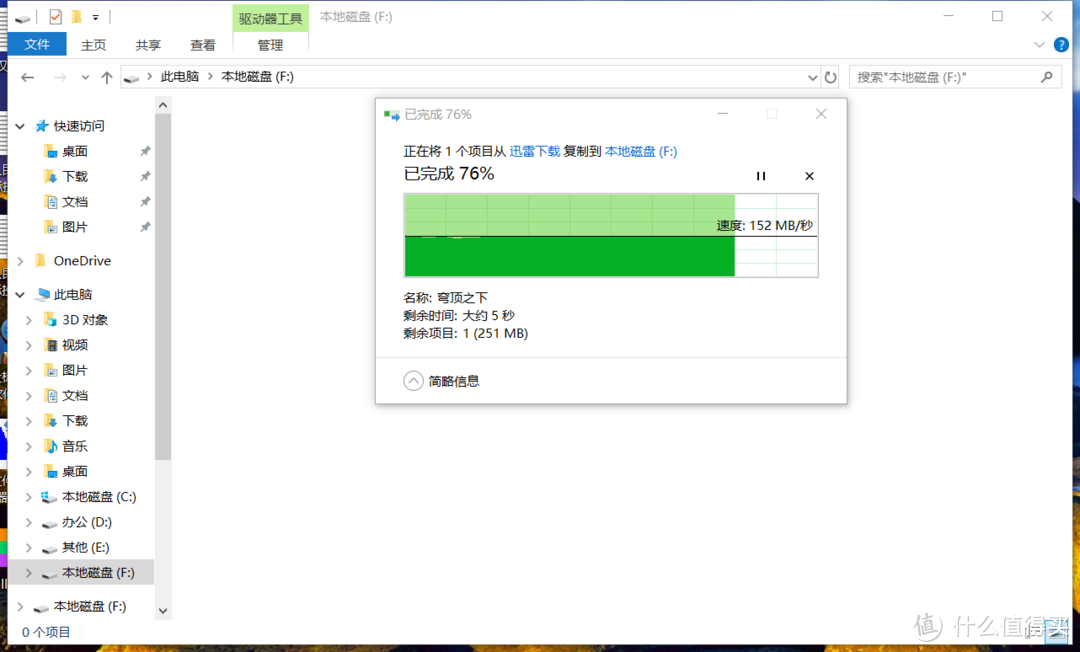
Task: Open 文档 under quick access
Action: click(74, 202)
